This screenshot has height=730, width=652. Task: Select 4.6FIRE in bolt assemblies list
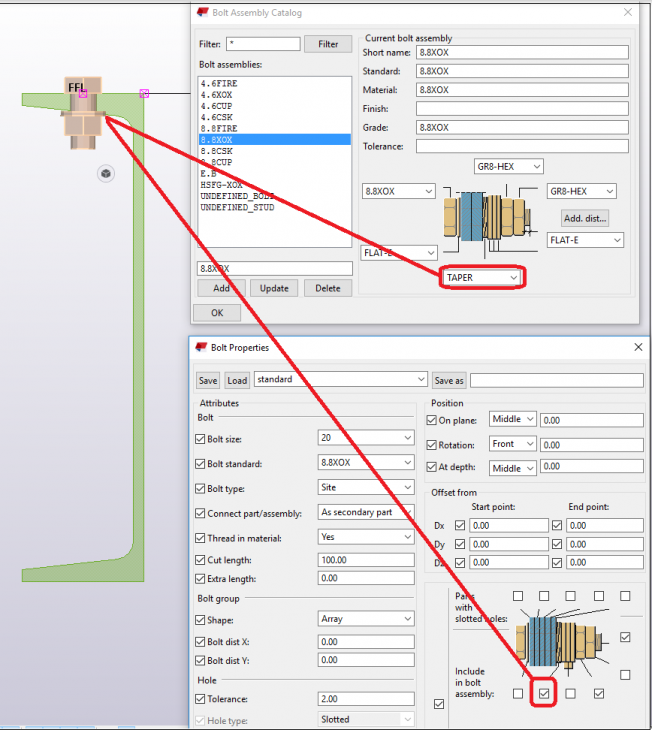[x=275, y=84]
